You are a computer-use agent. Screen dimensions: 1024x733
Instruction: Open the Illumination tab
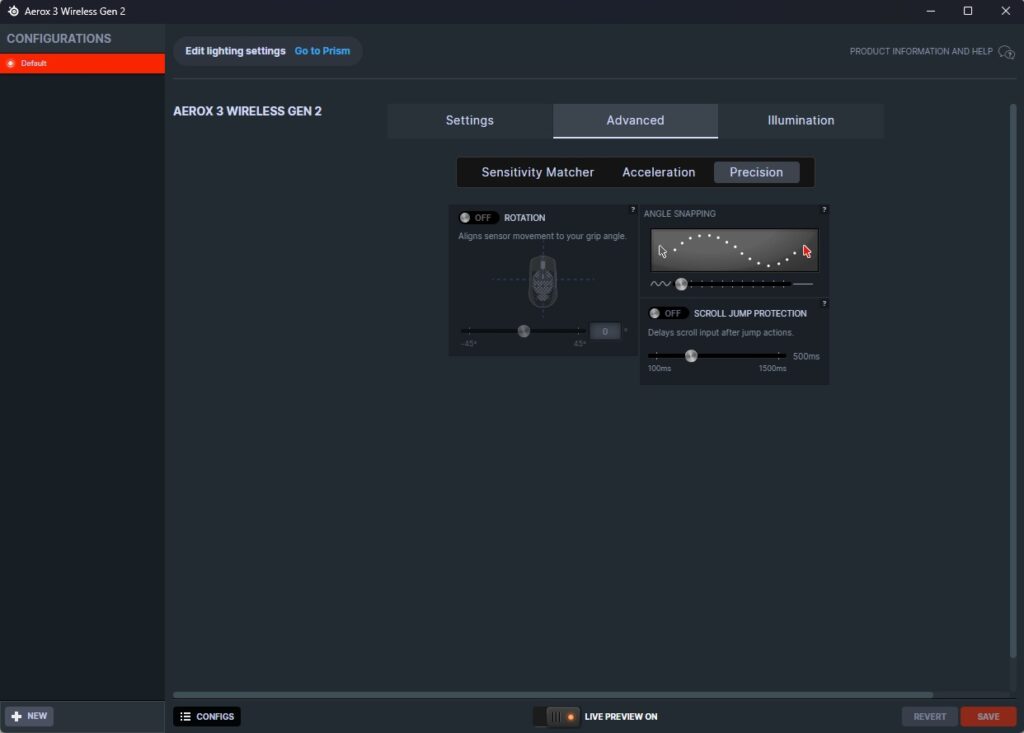801,121
